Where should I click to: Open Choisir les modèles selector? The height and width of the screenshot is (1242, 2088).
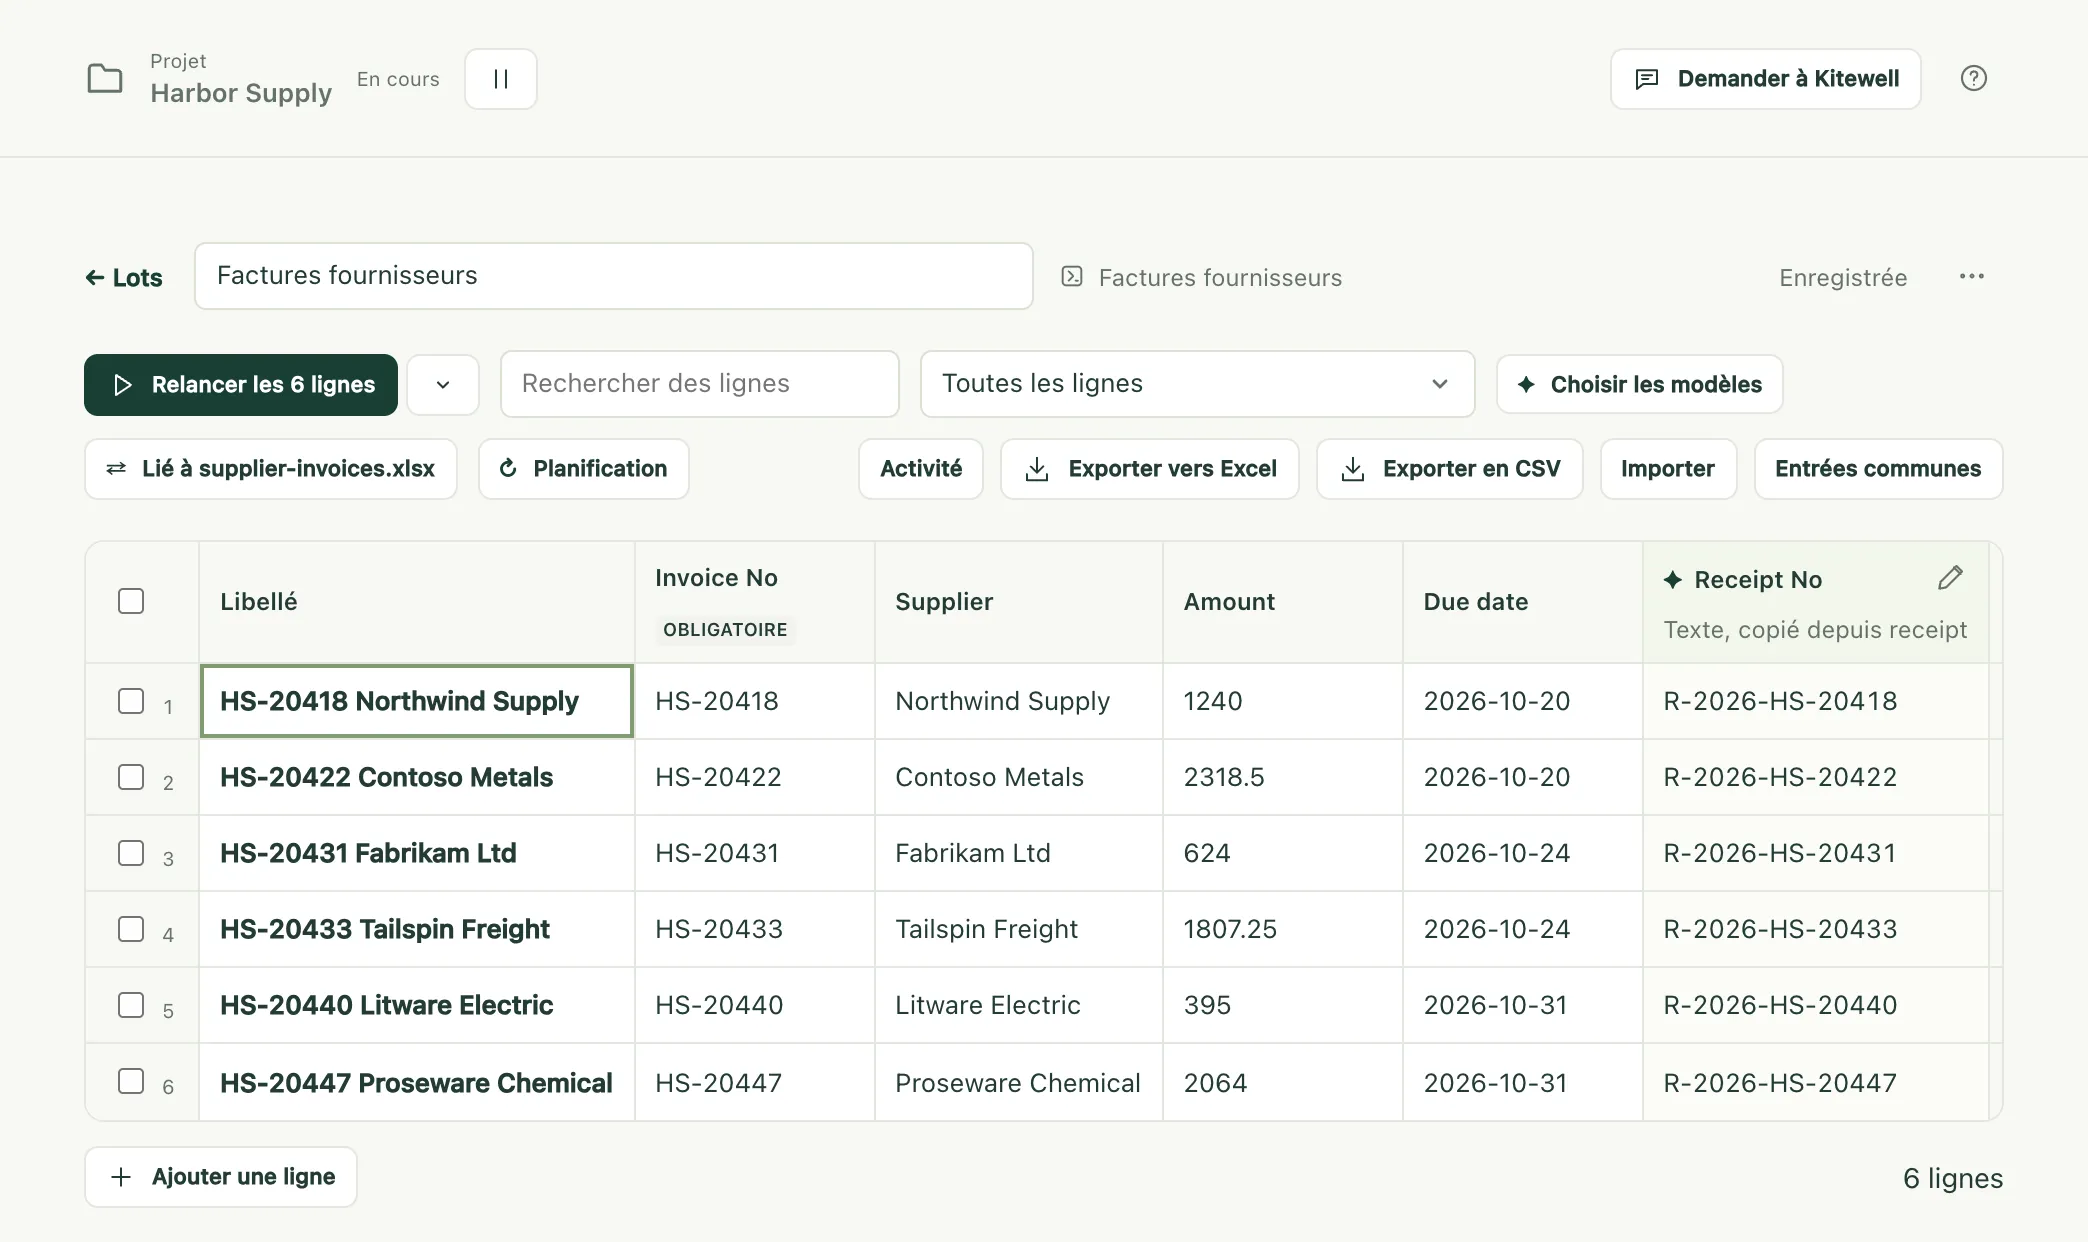pos(1639,385)
